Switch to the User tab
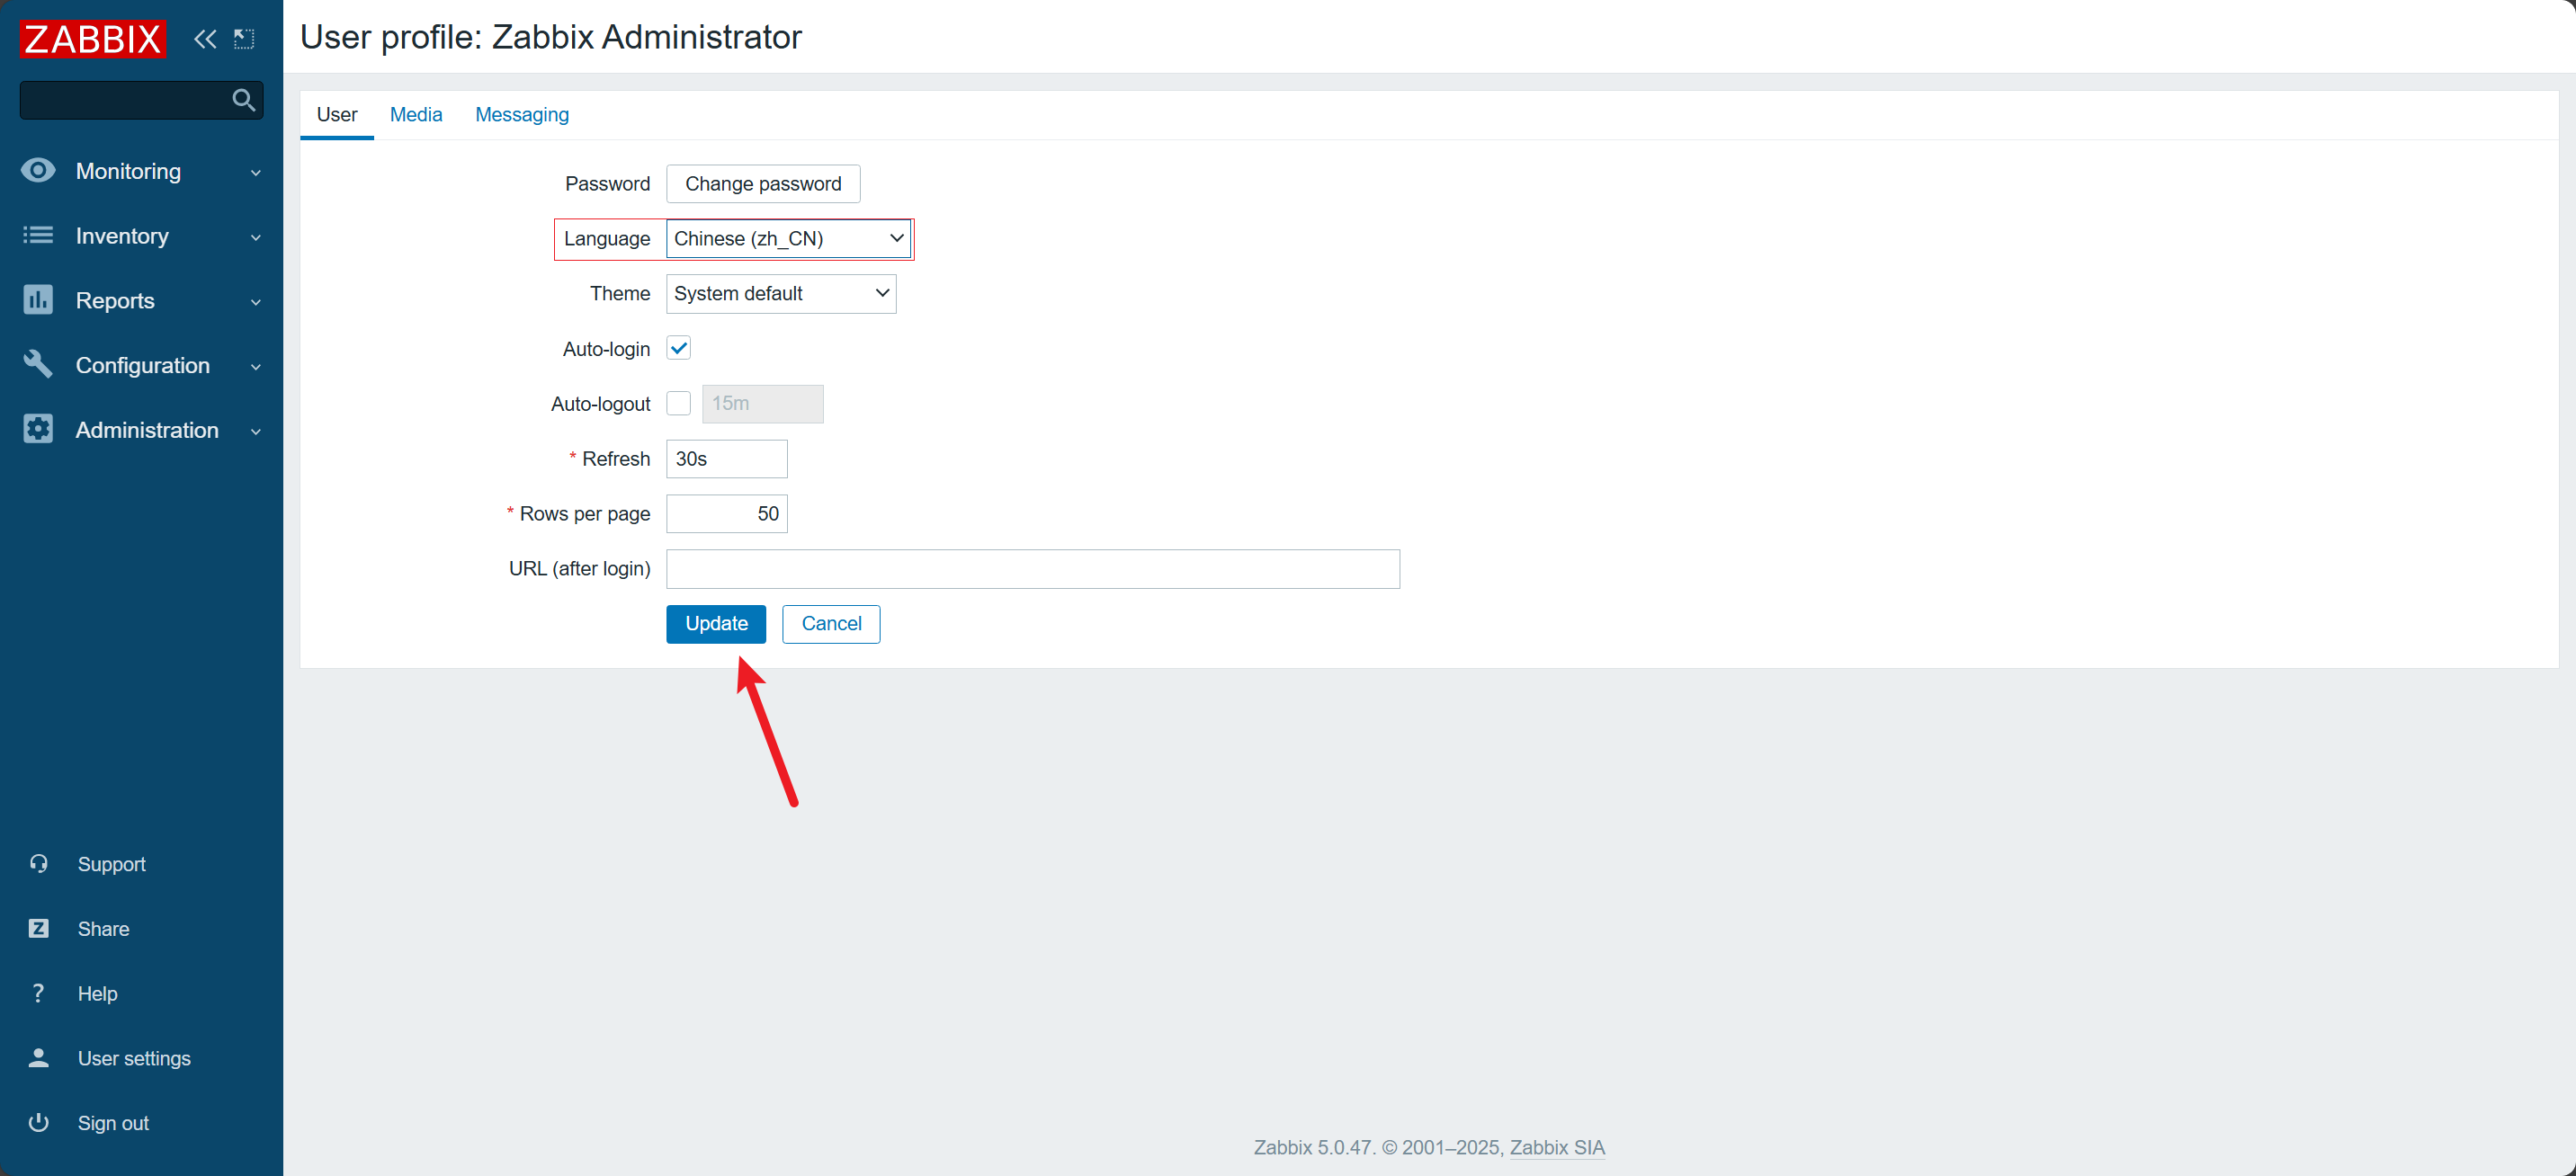The height and width of the screenshot is (1176, 2576). [x=337, y=115]
